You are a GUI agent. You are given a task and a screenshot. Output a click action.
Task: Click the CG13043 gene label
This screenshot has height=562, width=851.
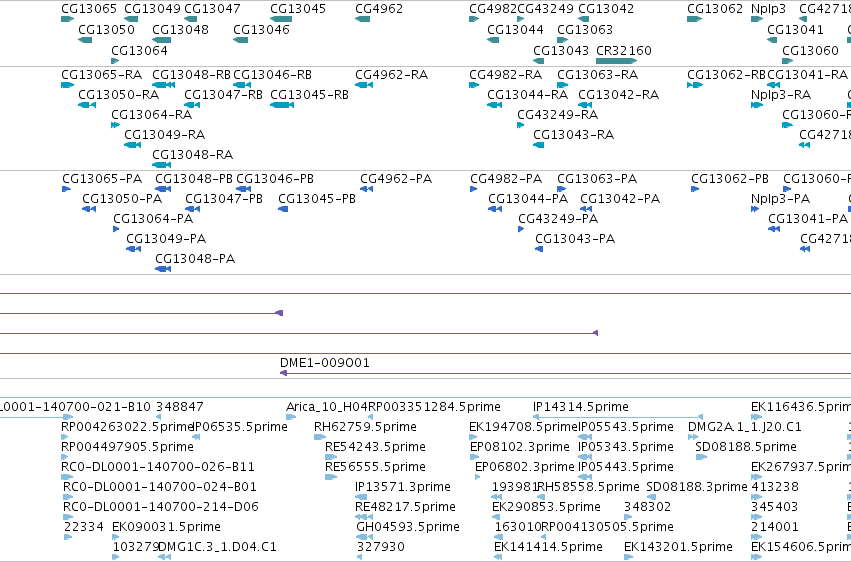pyautogui.click(x=561, y=50)
